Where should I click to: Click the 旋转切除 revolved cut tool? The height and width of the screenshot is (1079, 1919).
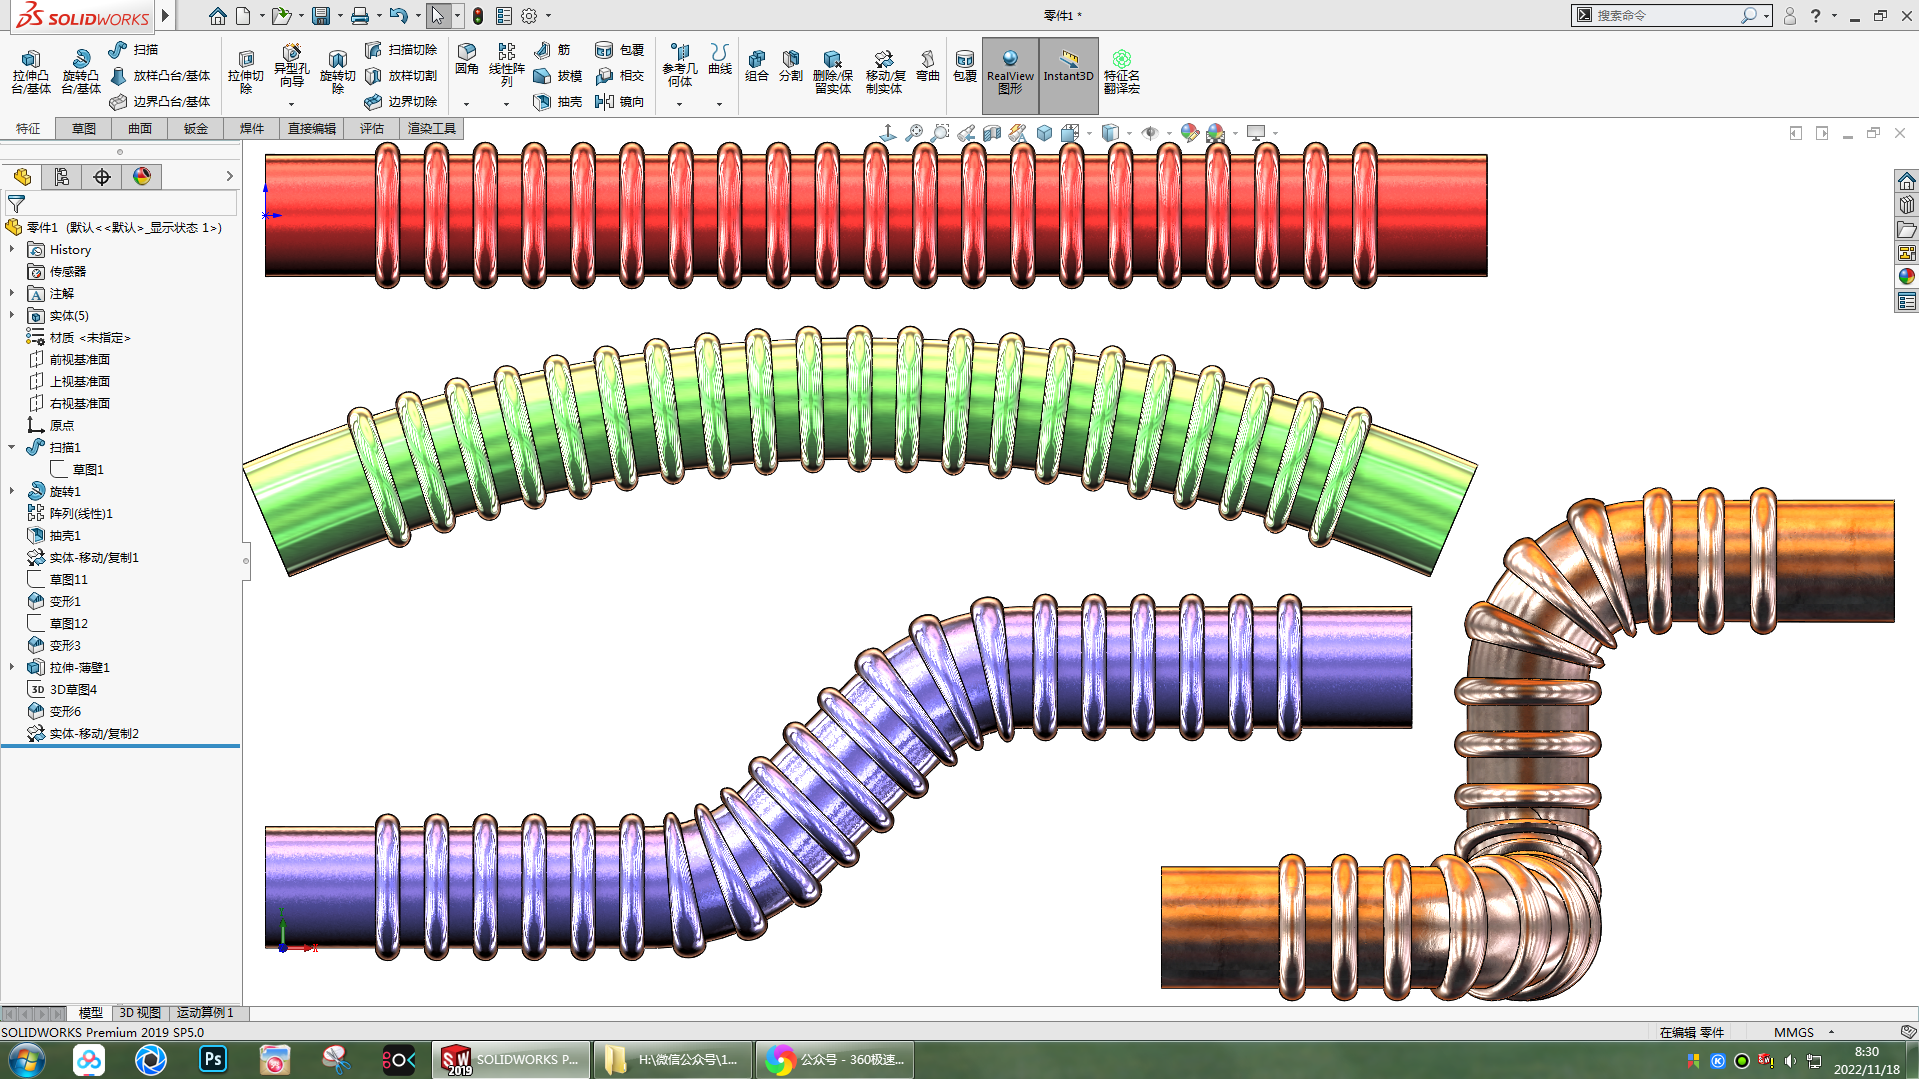[x=338, y=72]
